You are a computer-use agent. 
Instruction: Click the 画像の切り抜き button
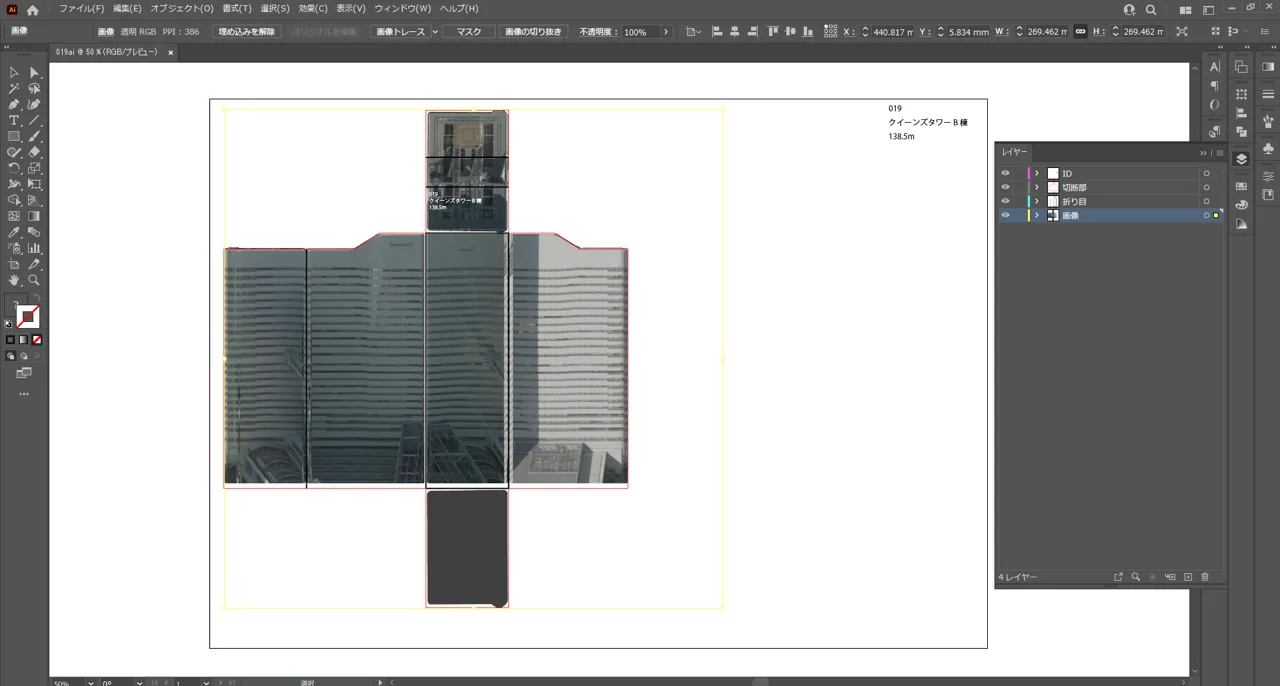click(533, 32)
